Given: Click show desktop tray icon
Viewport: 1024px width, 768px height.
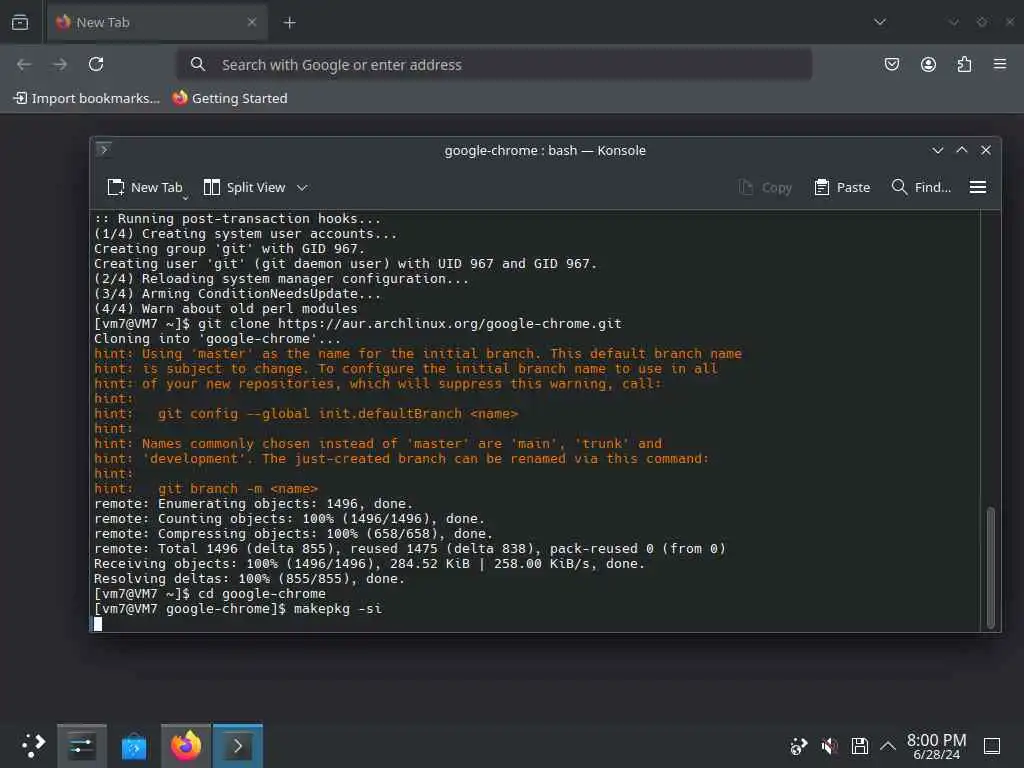Looking at the screenshot, I should click(x=992, y=746).
